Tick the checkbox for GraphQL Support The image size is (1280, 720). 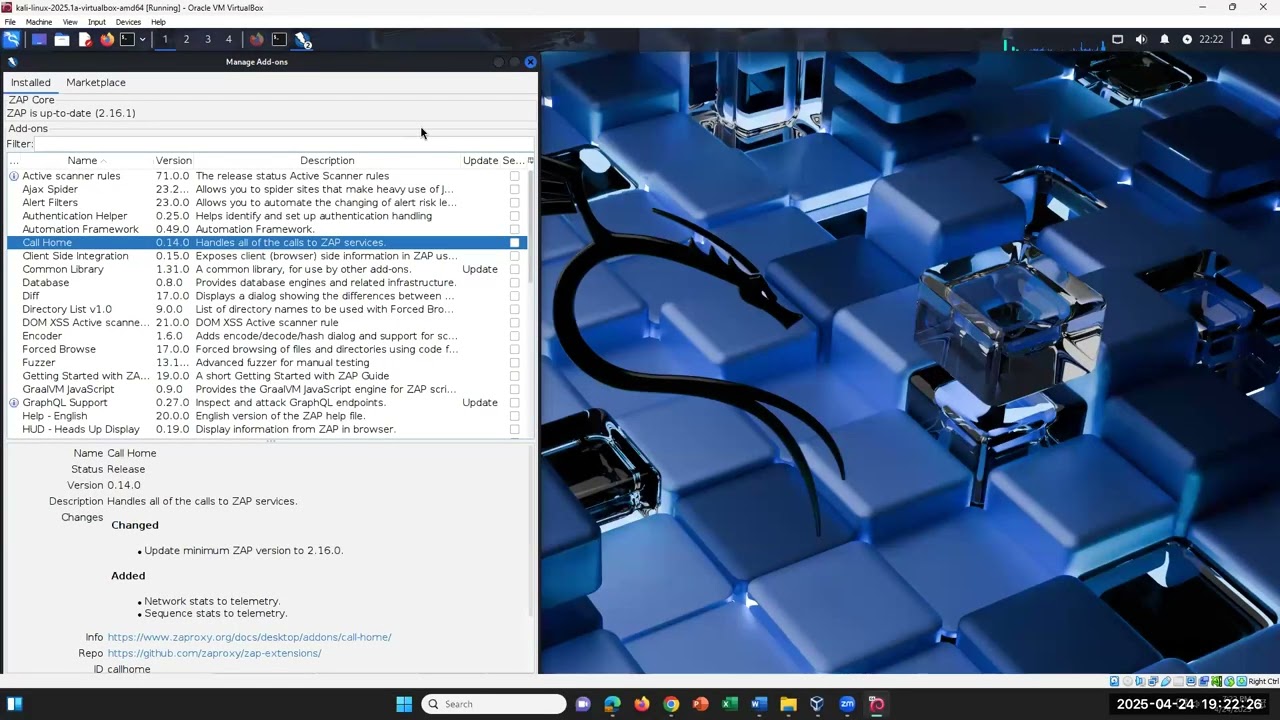pyautogui.click(x=515, y=403)
